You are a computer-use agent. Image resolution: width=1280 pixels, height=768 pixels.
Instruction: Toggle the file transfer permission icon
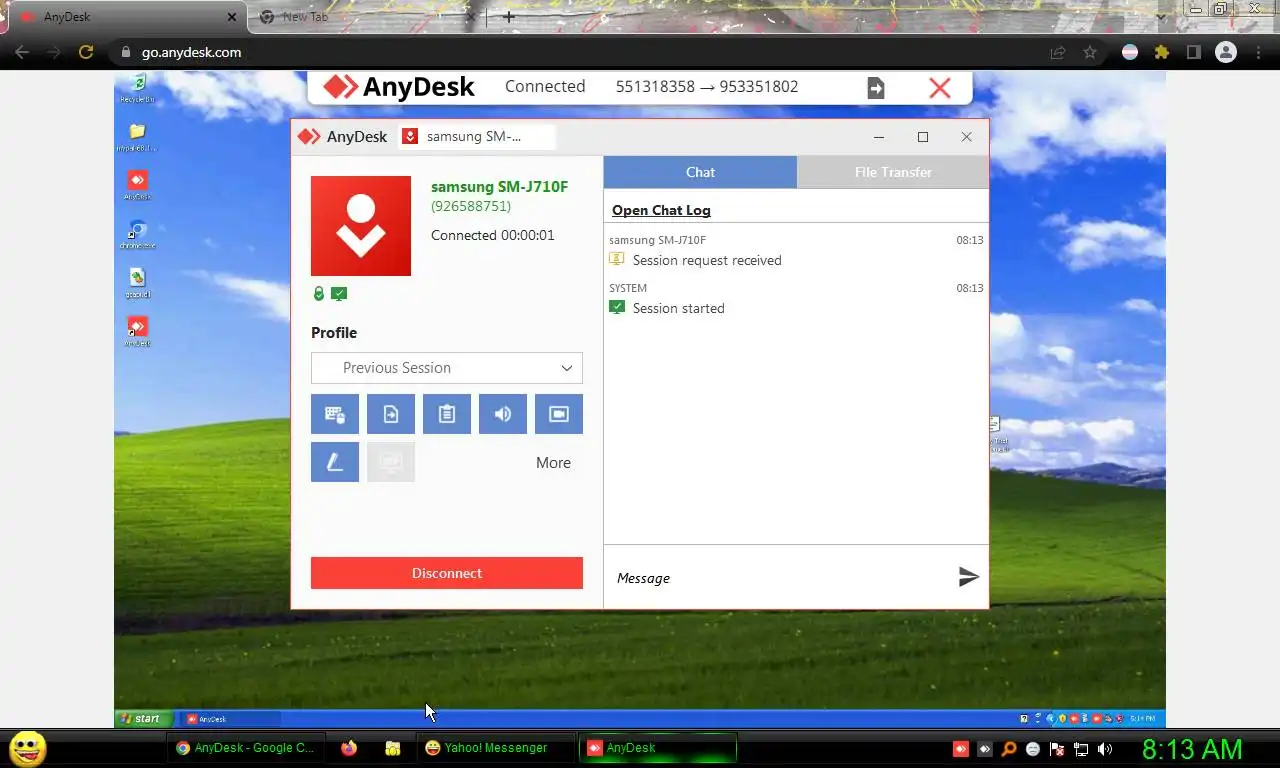(x=391, y=414)
